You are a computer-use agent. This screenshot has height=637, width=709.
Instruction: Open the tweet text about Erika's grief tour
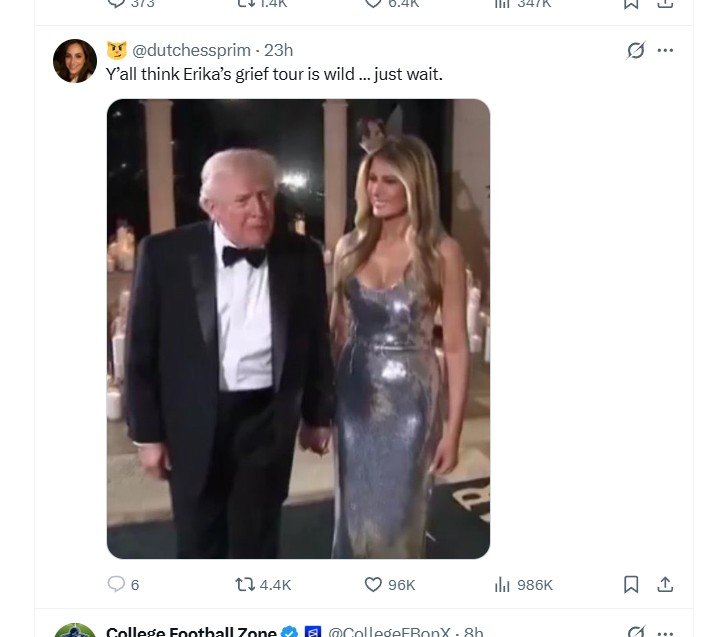[x=274, y=74]
